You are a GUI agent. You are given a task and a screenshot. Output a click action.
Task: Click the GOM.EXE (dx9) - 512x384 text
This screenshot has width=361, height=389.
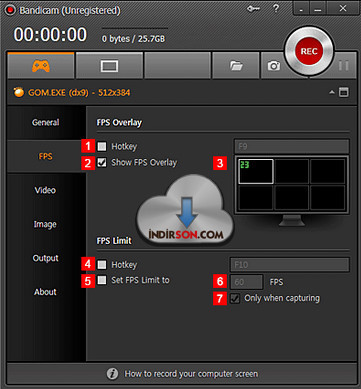[79, 92]
